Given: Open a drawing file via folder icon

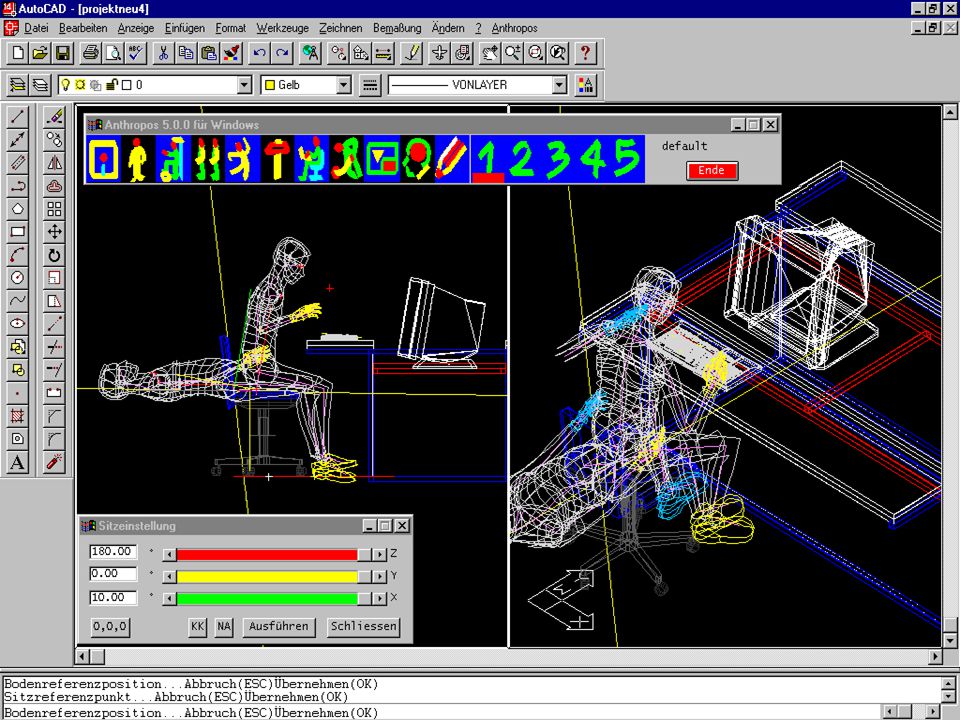Looking at the screenshot, I should [40, 53].
